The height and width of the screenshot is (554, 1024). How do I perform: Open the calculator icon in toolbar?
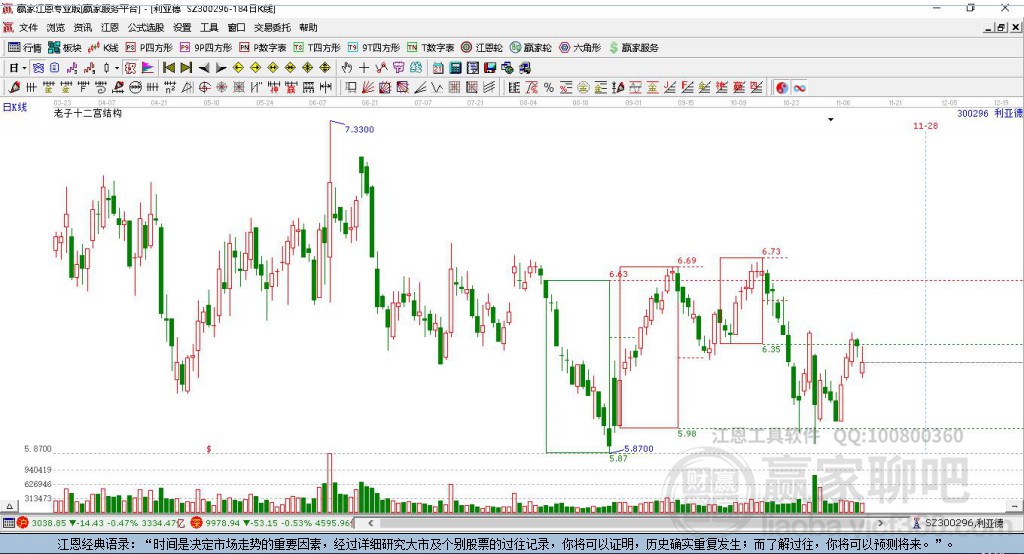(x=455, y=68)
